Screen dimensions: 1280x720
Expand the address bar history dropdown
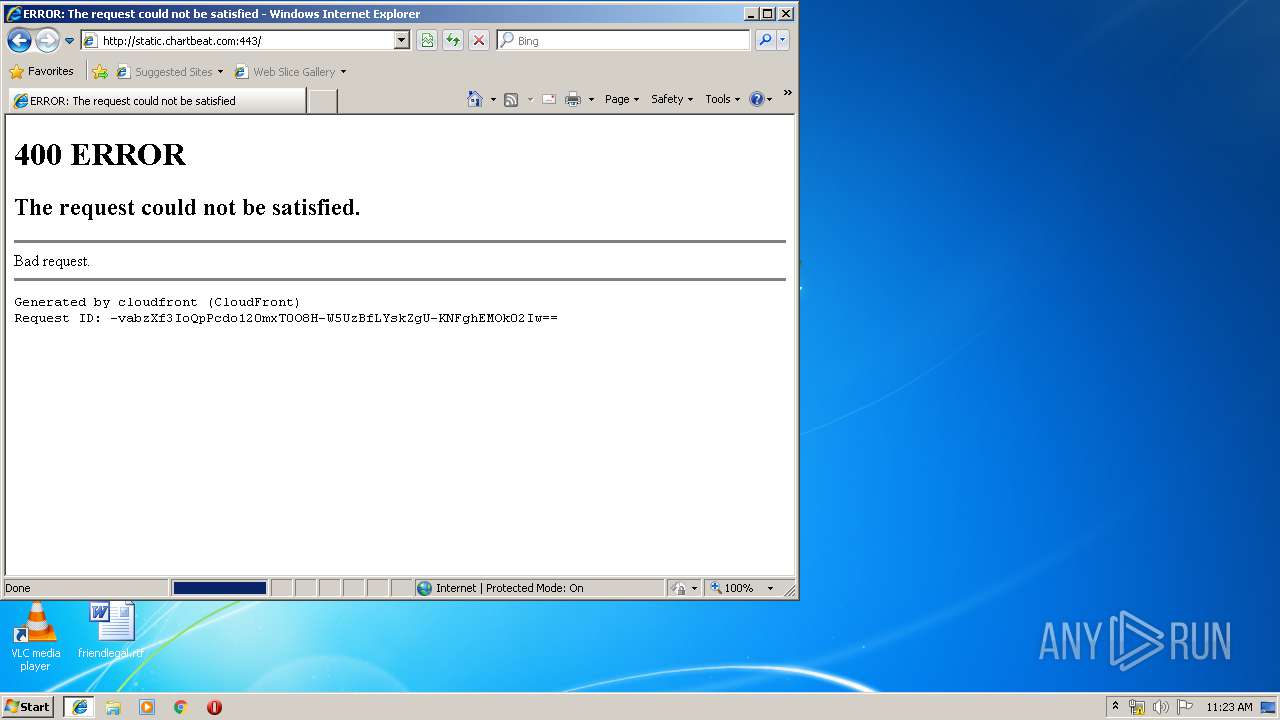point(402,40)
